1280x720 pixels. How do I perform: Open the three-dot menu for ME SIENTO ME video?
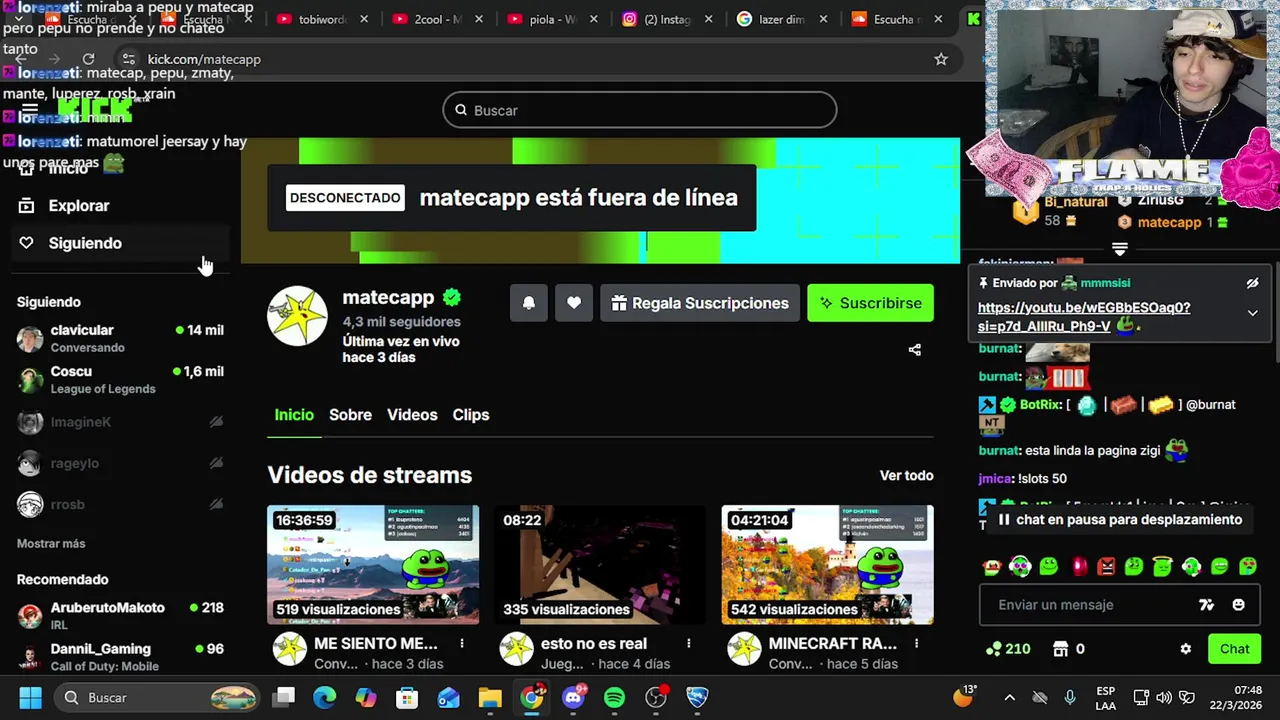[x=461, y=643]
